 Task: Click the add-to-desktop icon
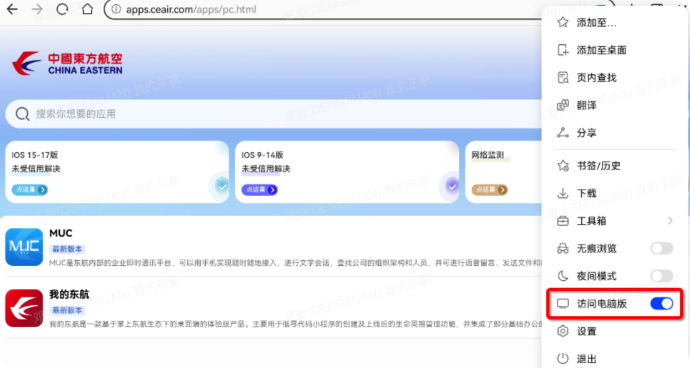click(563, 50)
